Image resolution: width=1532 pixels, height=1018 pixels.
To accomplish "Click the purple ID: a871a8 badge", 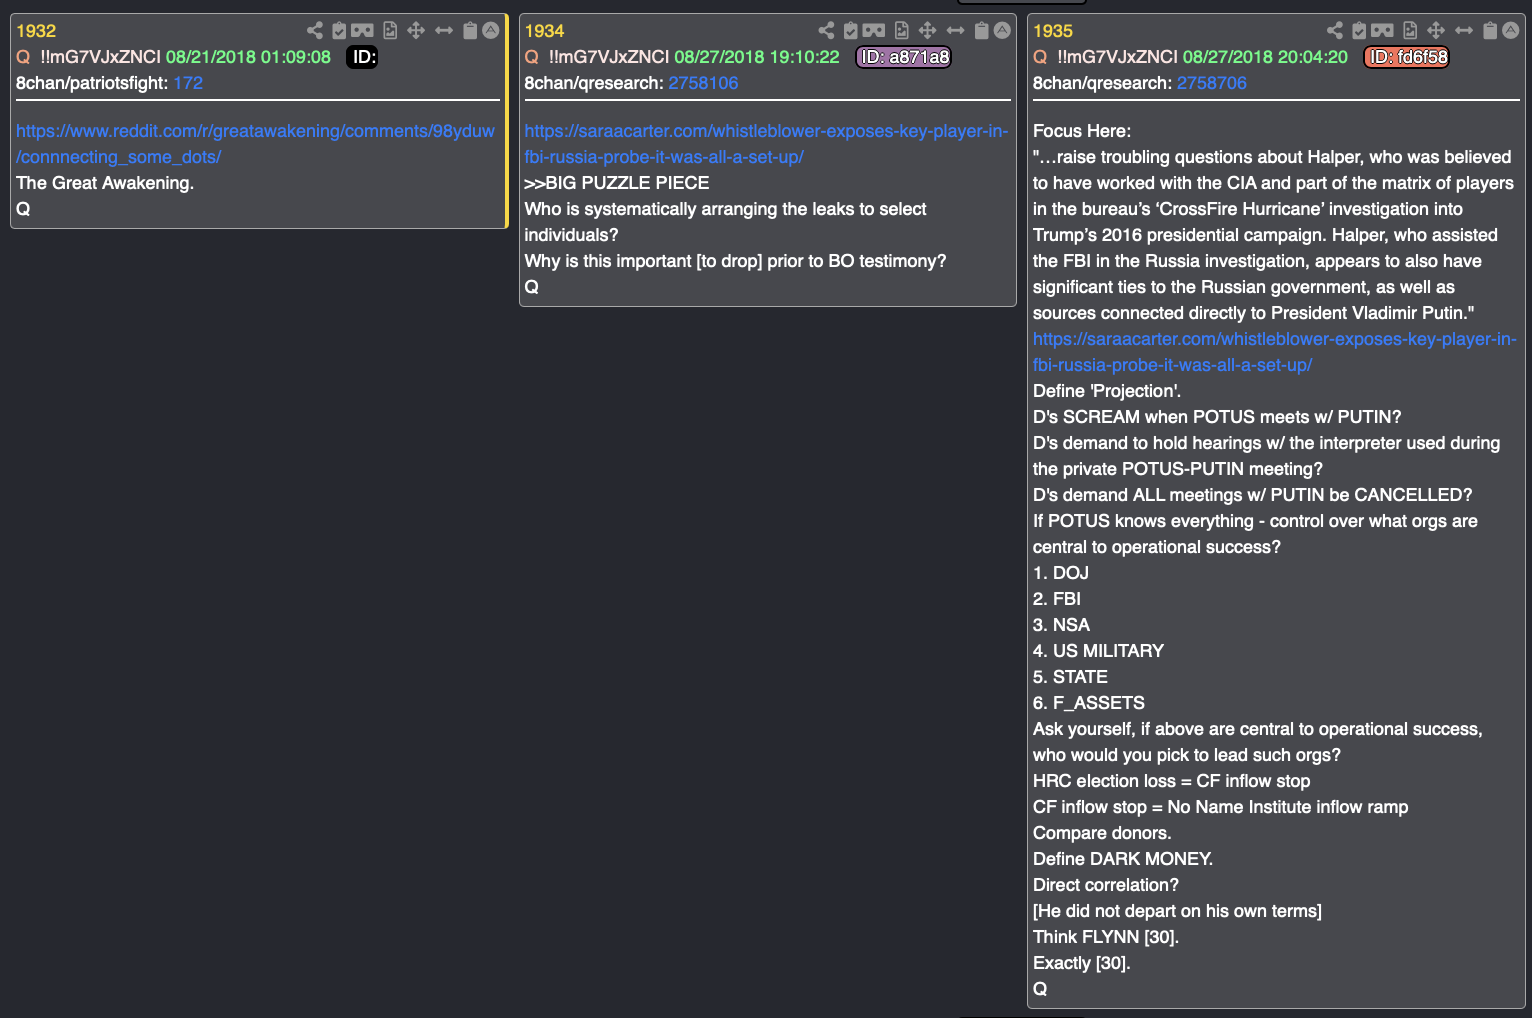I will 904,57.
